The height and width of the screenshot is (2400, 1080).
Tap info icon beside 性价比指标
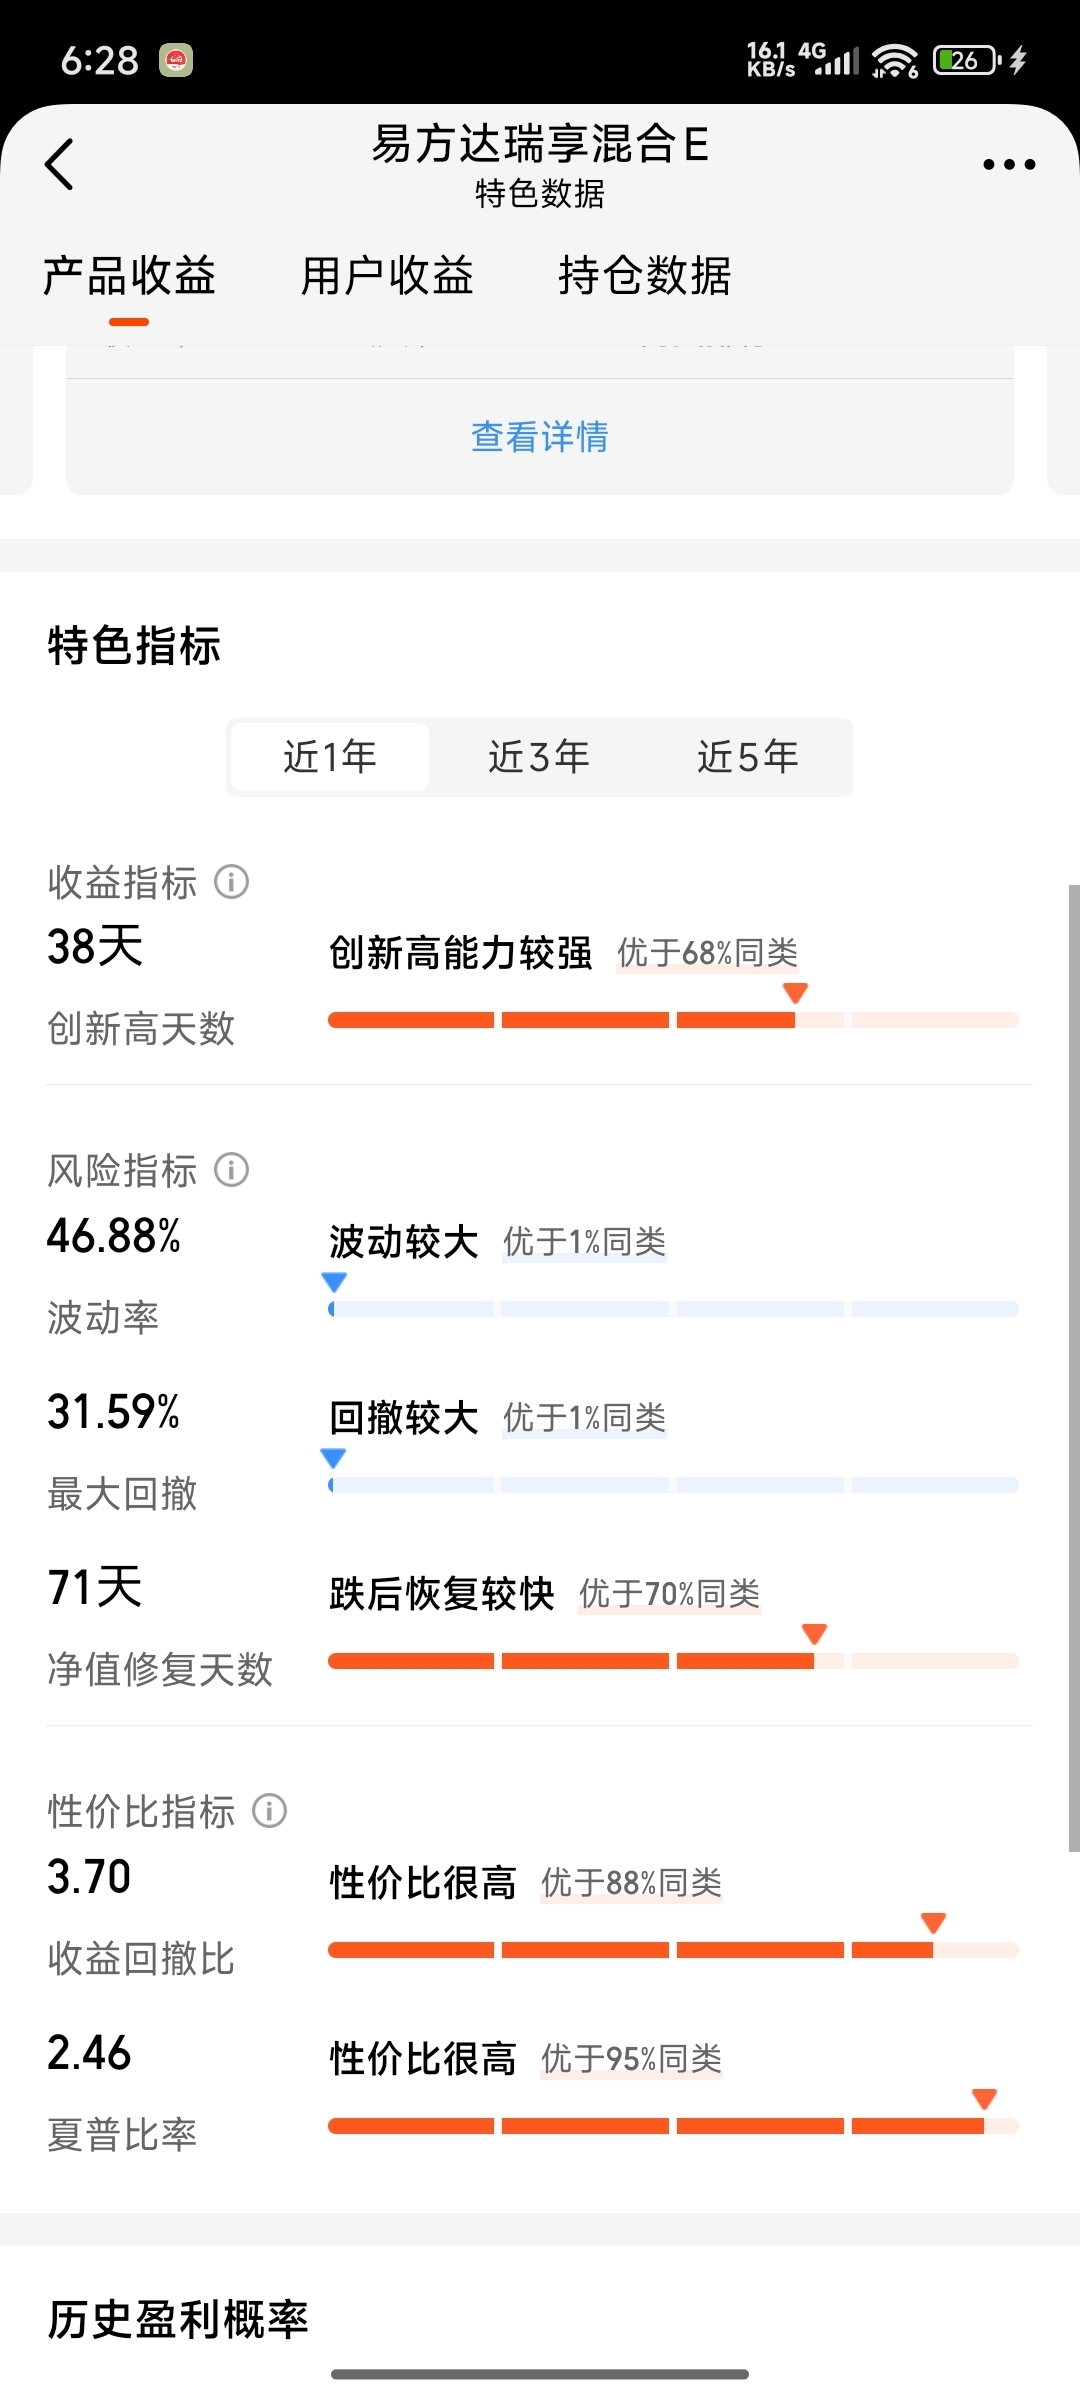269,1810
